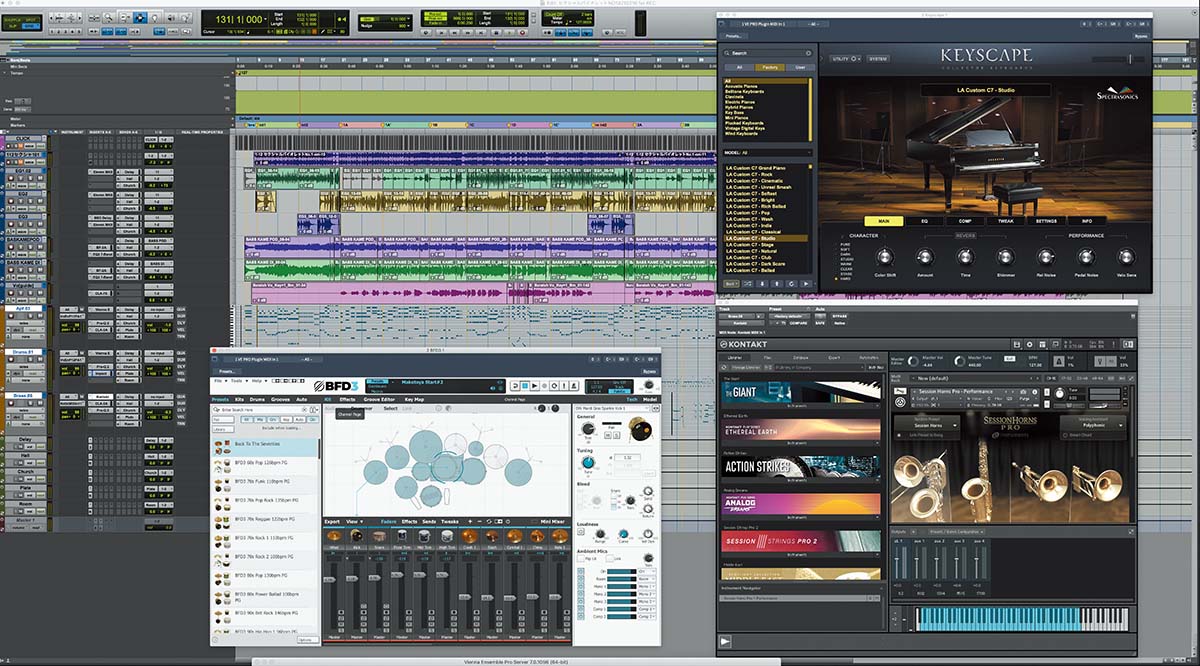
Task: Toggle the BYPASS button in Kontakt plugin header
Action: [x=840, y=316]
